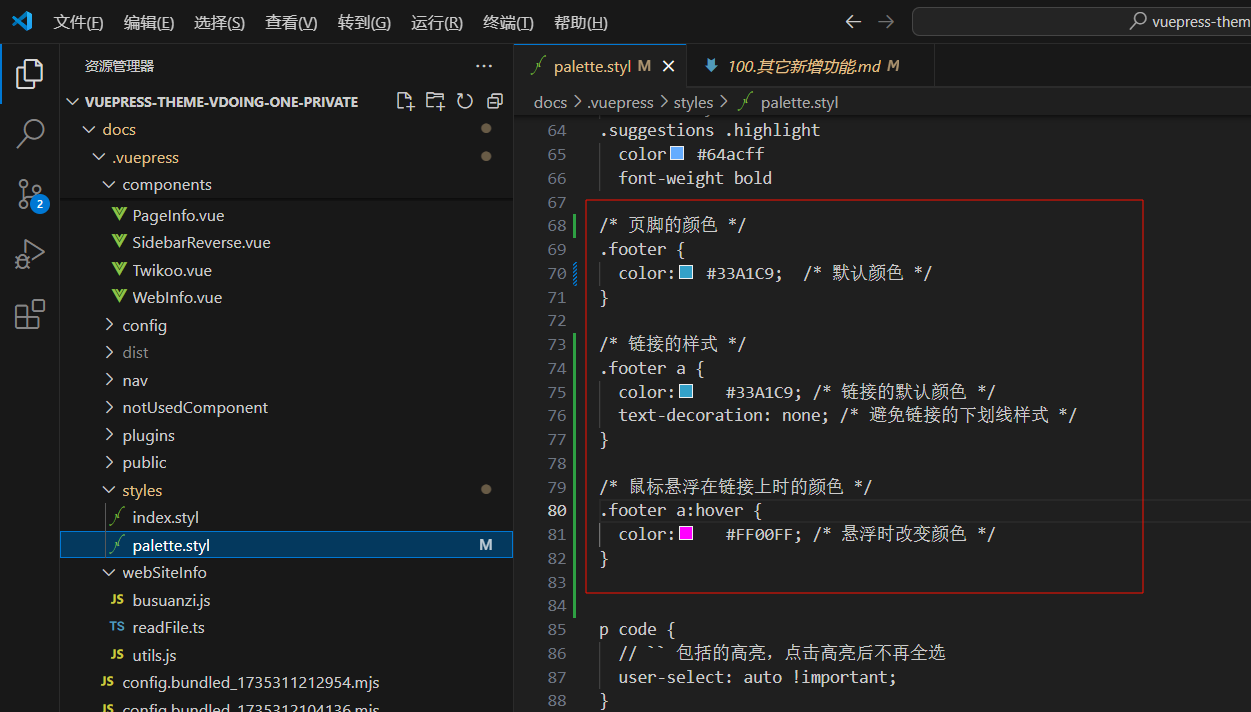Image resolution: width=1251 pixels, height=712 pixels.
Task: Refresh the explorer file tree
Action: click(x=465, y=101)
